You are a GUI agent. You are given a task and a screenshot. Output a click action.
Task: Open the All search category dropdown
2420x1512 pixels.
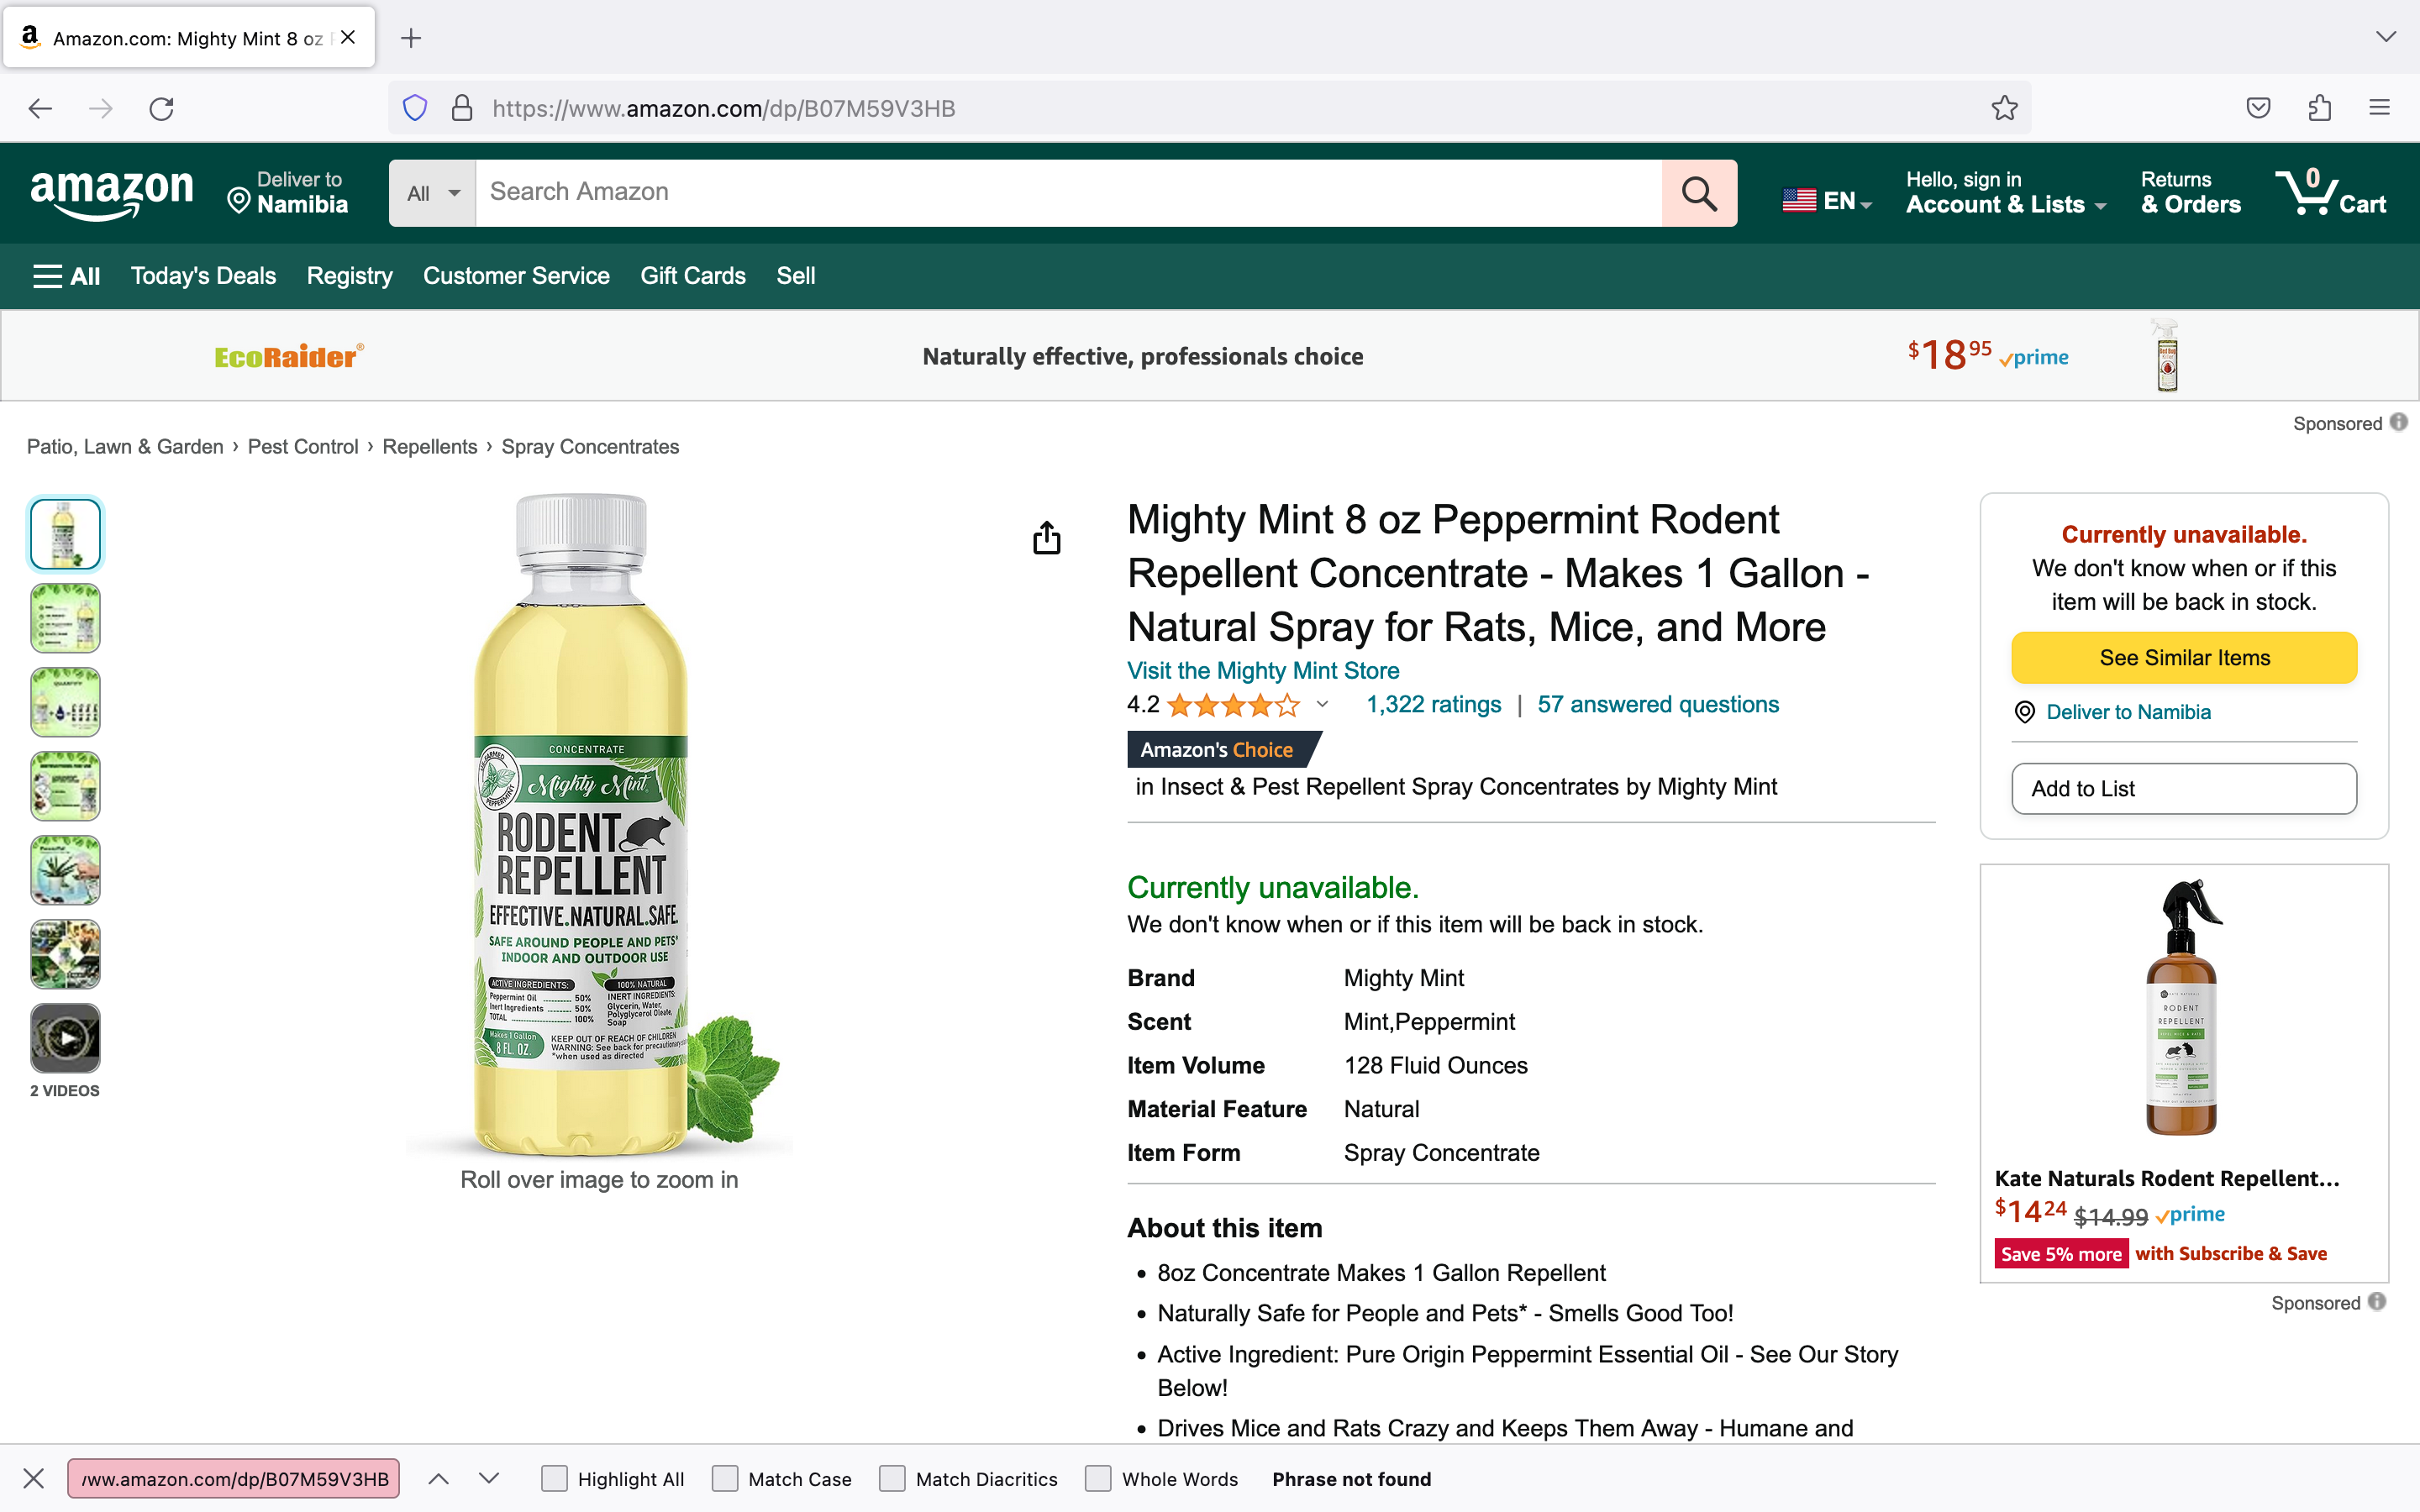(432, 193)
